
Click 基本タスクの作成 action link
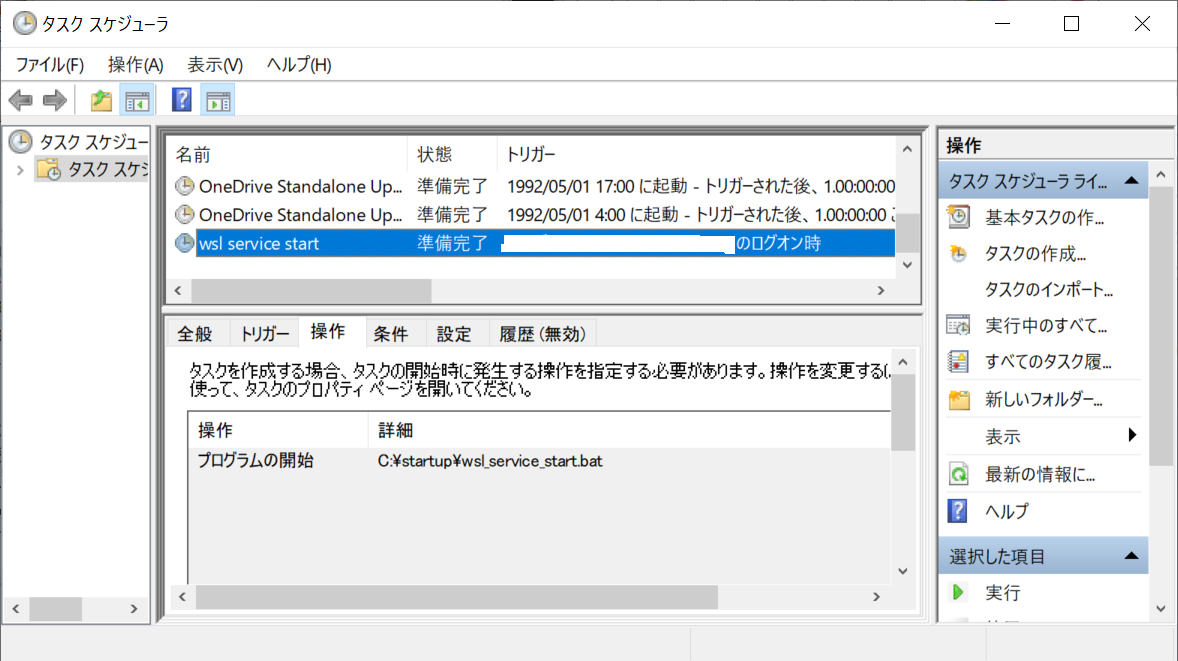tap(1044, 218)
